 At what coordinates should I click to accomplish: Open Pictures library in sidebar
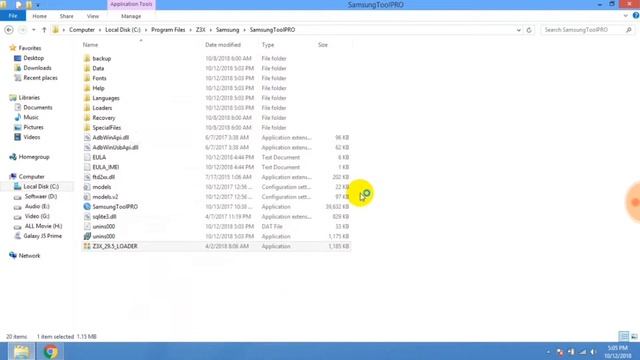33,127
